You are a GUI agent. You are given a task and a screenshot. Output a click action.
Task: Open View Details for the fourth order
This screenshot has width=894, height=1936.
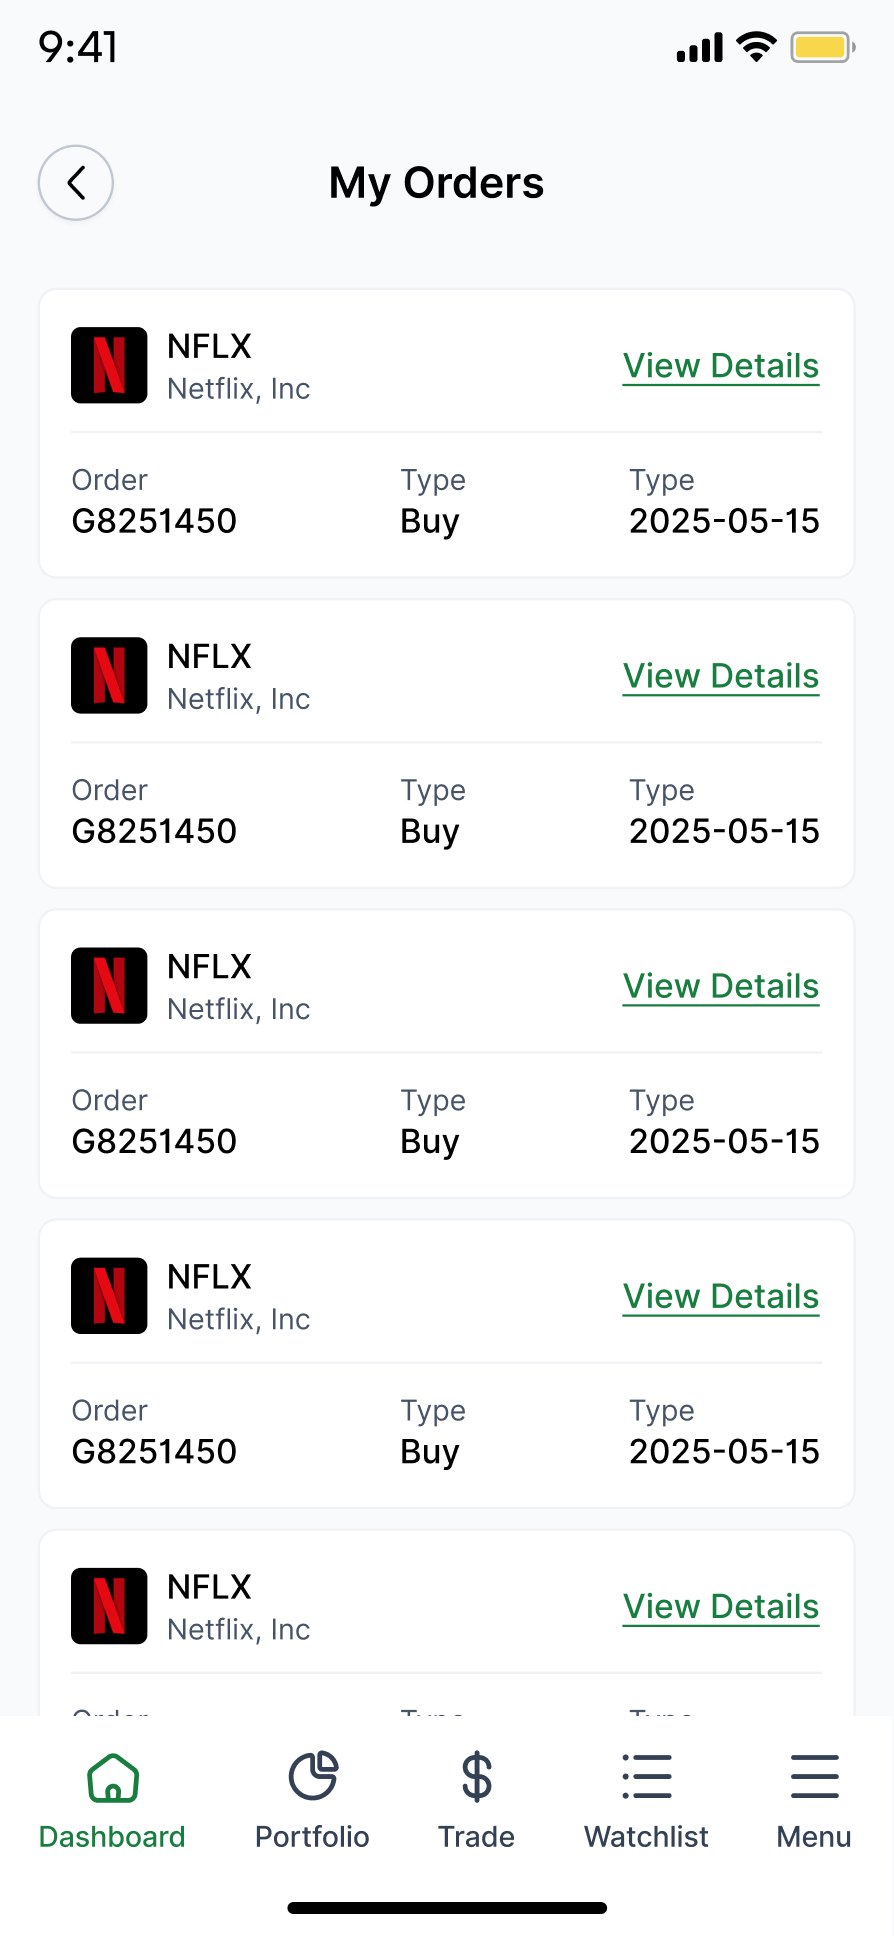click(721, 1296)
